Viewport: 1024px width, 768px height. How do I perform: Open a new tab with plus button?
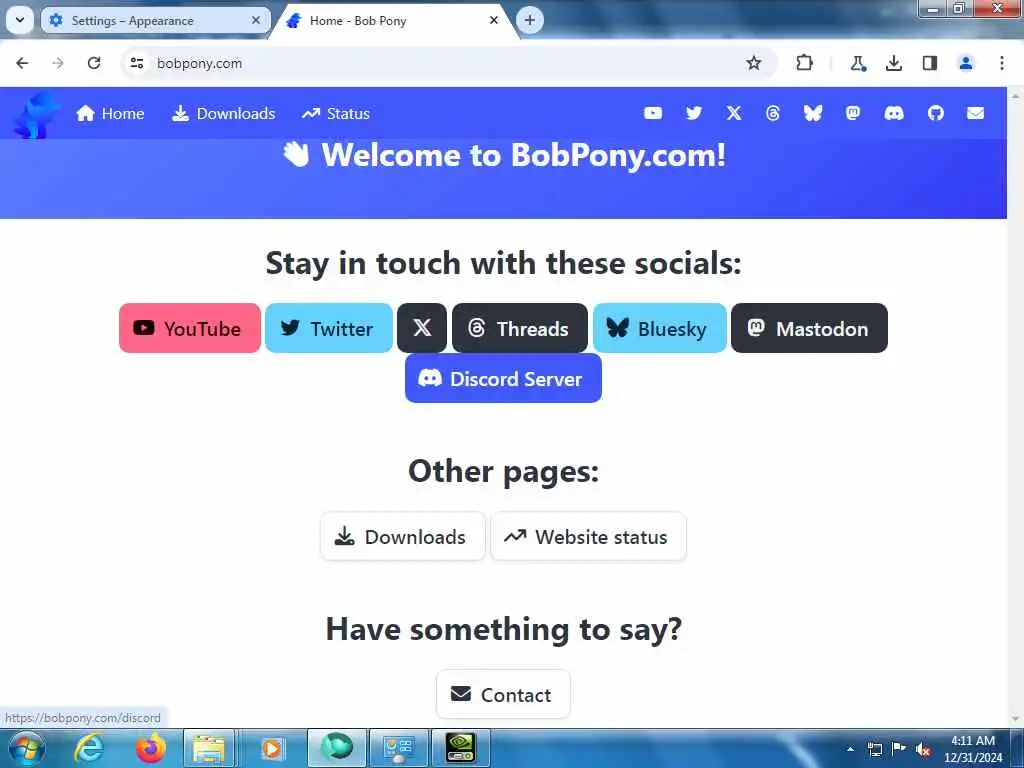(x=530, y=20)
